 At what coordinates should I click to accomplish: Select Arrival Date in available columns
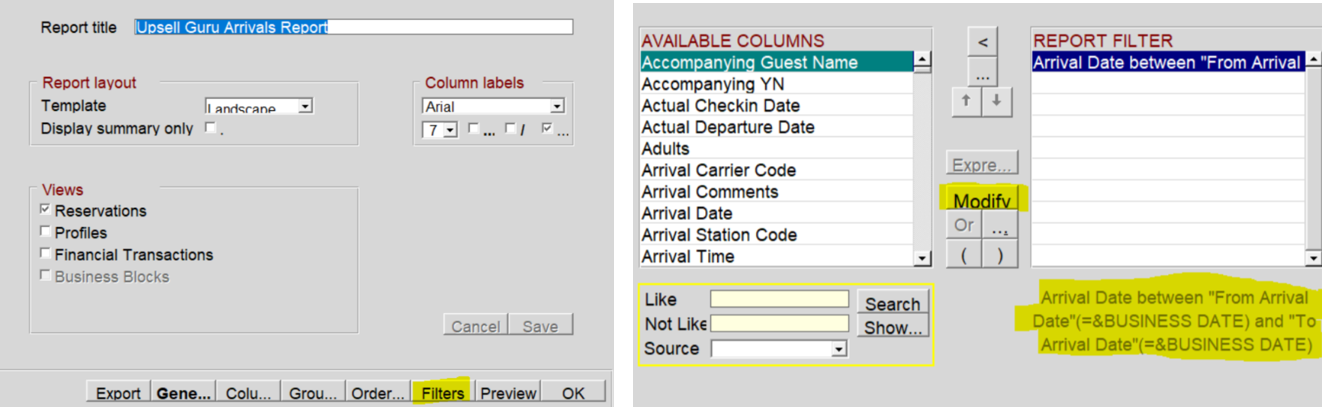click(x=776, y=213)
